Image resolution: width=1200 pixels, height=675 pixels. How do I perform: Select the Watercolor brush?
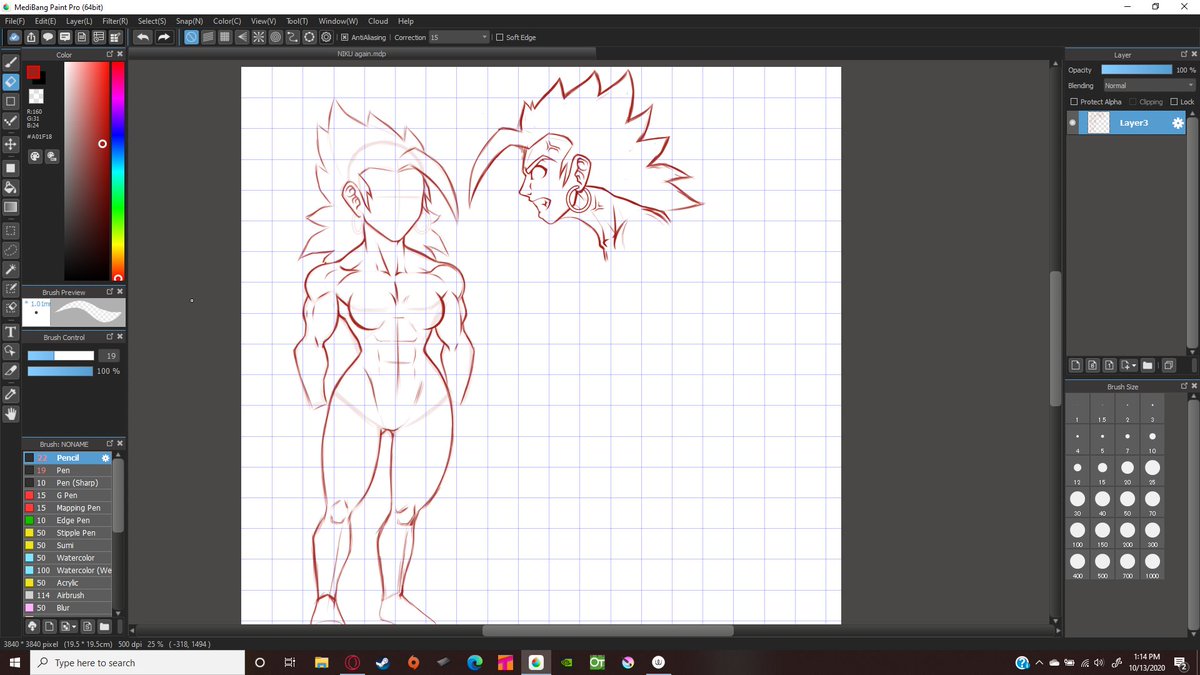point(68,557)
